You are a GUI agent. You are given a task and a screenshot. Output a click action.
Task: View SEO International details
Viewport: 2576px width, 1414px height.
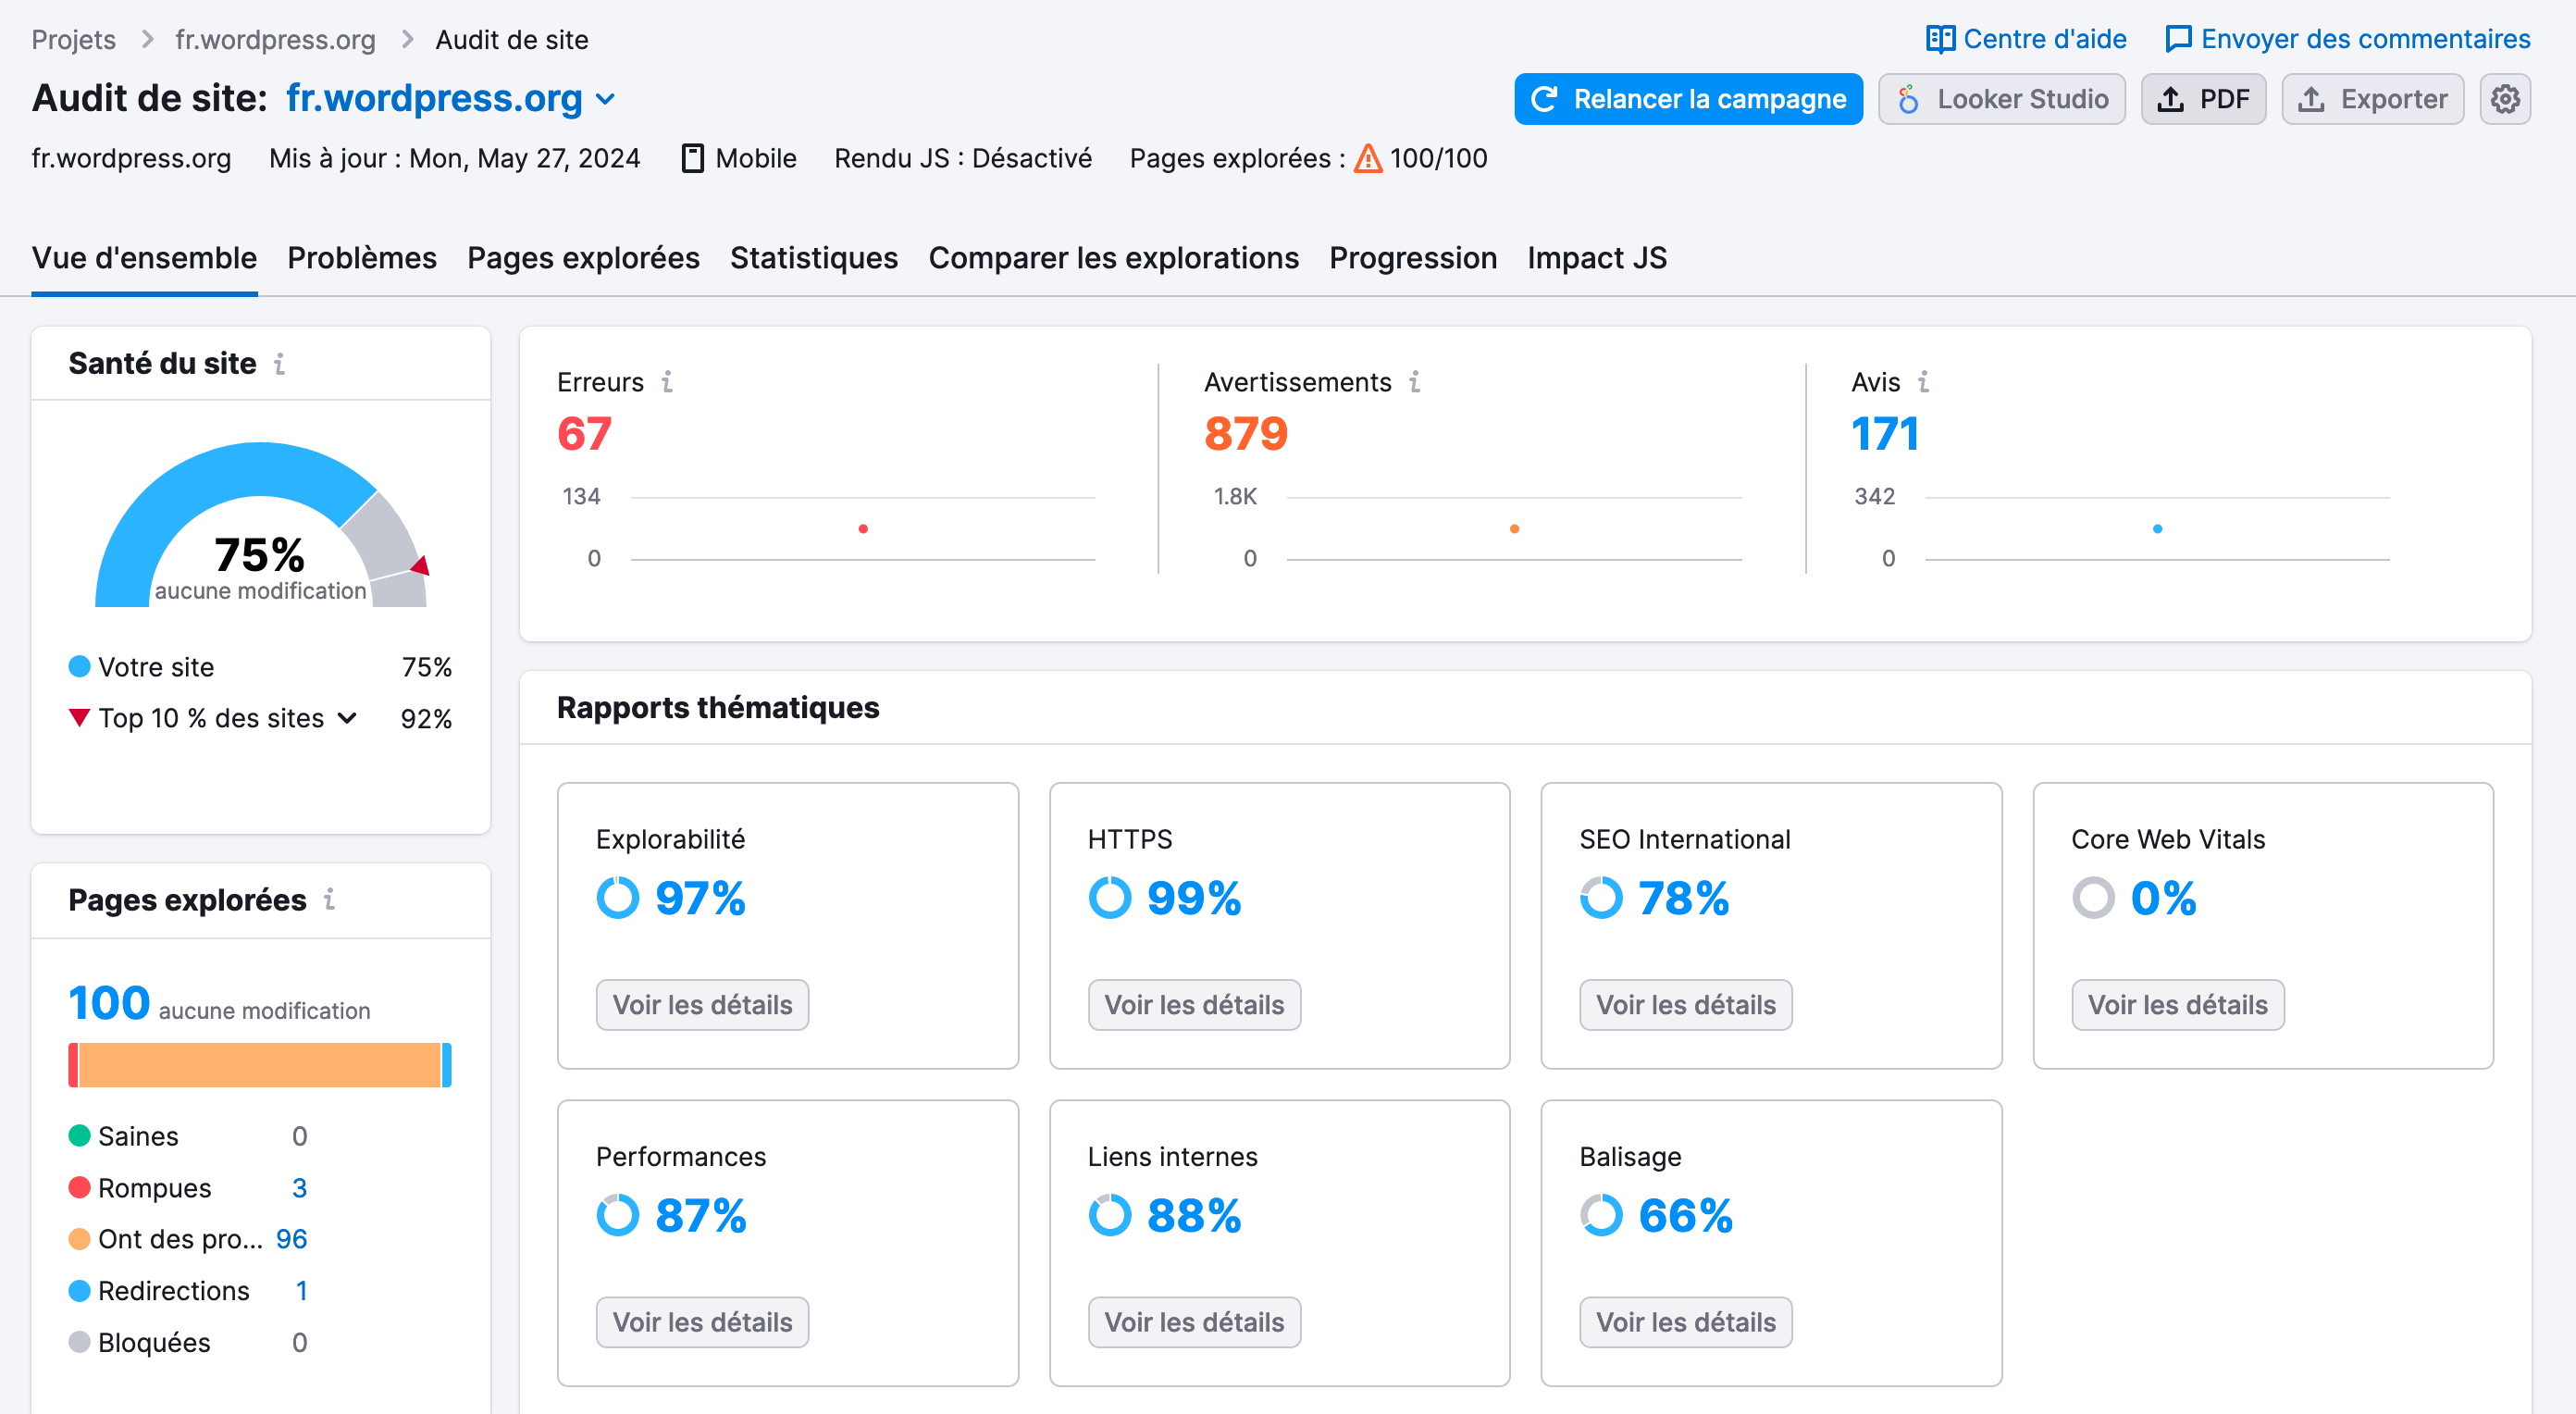(1686, 1005)
